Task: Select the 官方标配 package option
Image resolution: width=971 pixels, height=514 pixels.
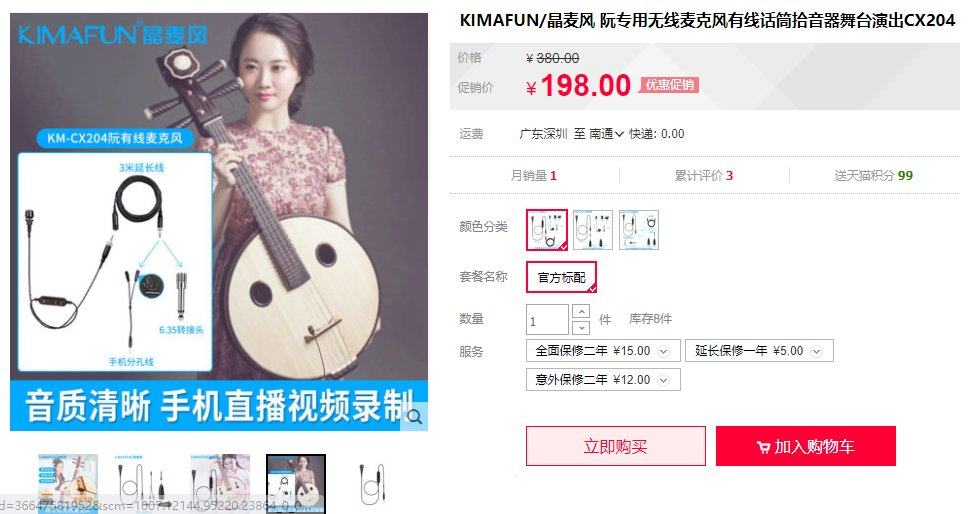Action: pyautogui.click(x=561, y=277)
